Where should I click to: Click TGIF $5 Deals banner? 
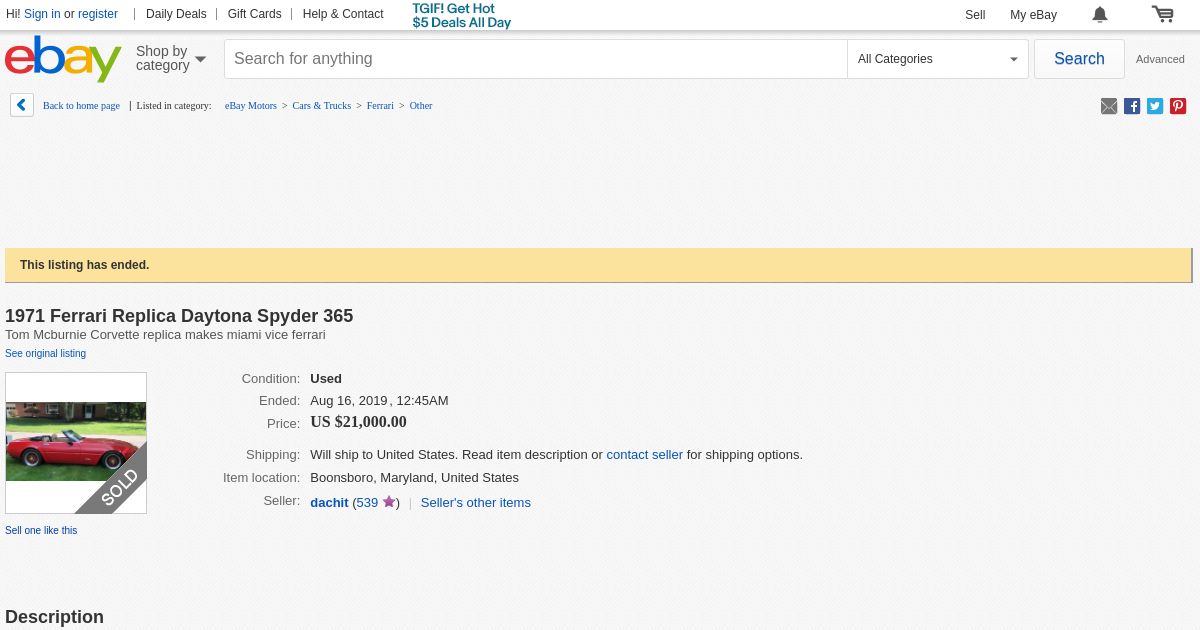(461, 15)
